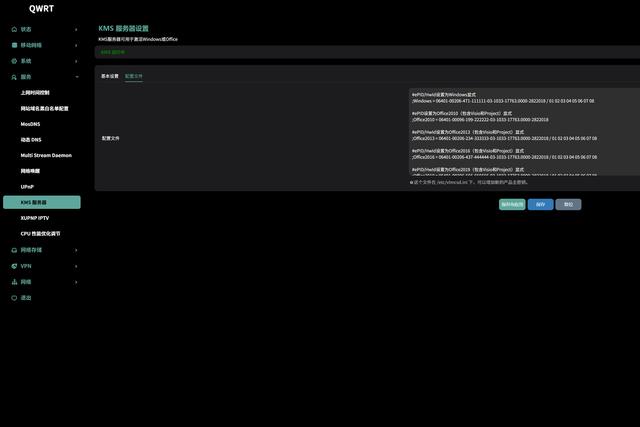
Task: Click the Office2010 ePID config line
Action: [480, 120]
